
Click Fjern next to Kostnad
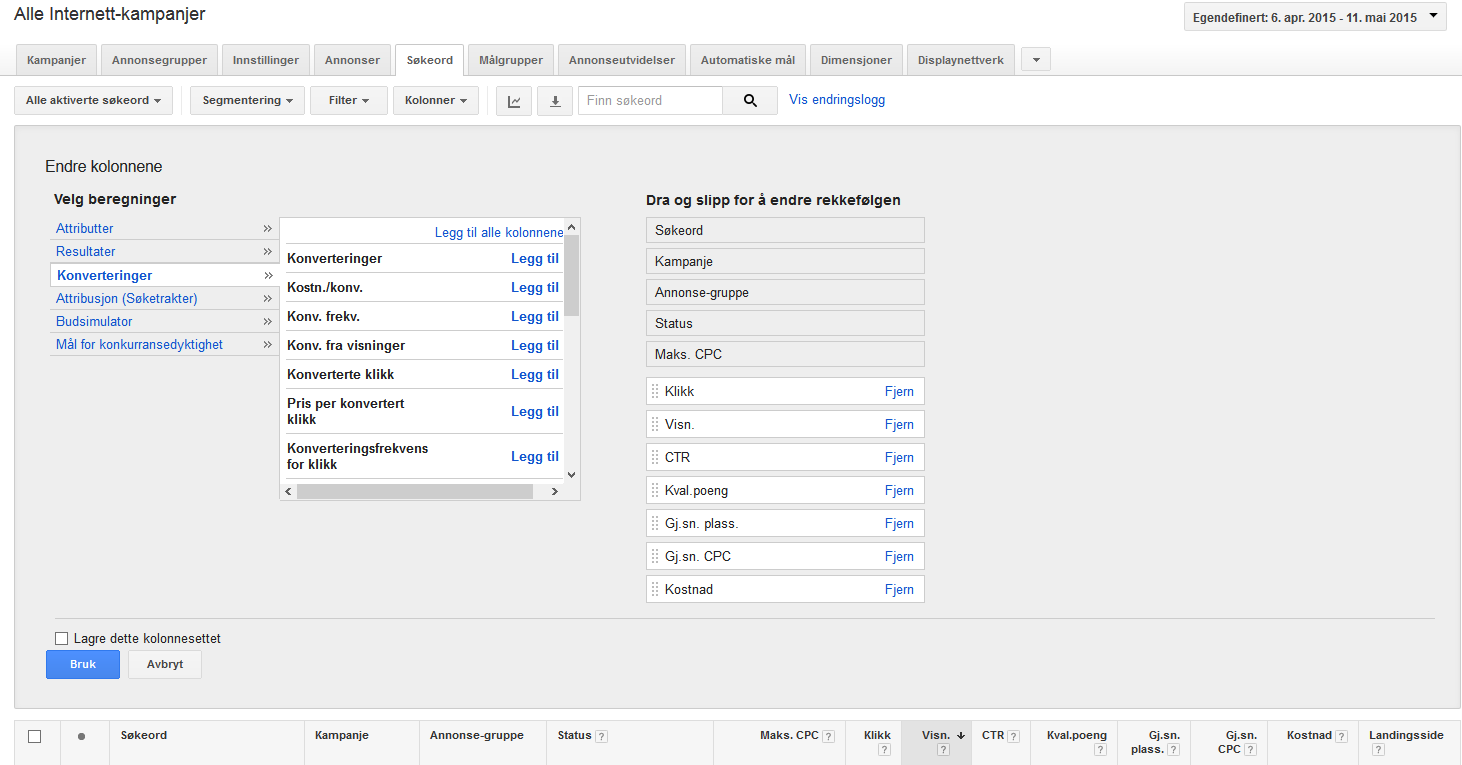coord(899,589)
